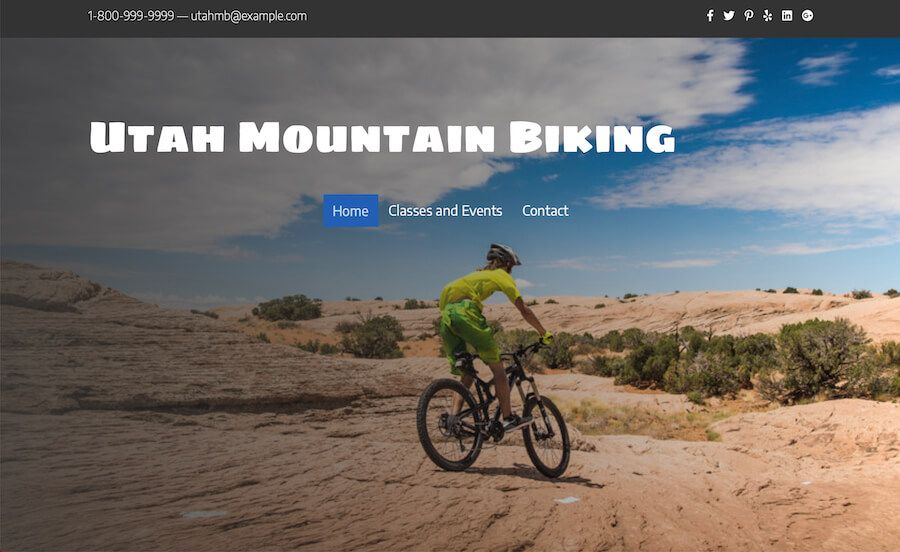Open the LinkedIn icon
The width and height of the screenshot is (900, 552).
point(787,16)
